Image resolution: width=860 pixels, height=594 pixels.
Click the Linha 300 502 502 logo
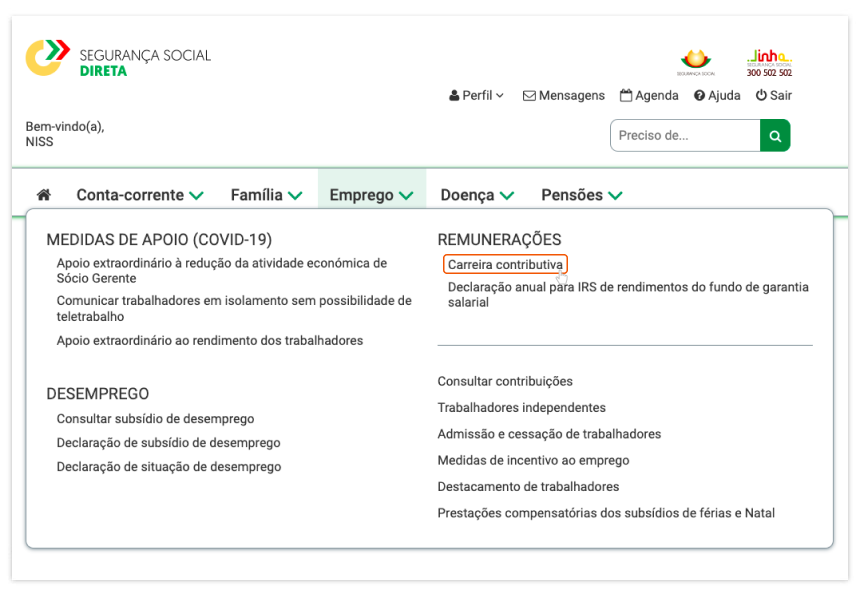point(769,63)
